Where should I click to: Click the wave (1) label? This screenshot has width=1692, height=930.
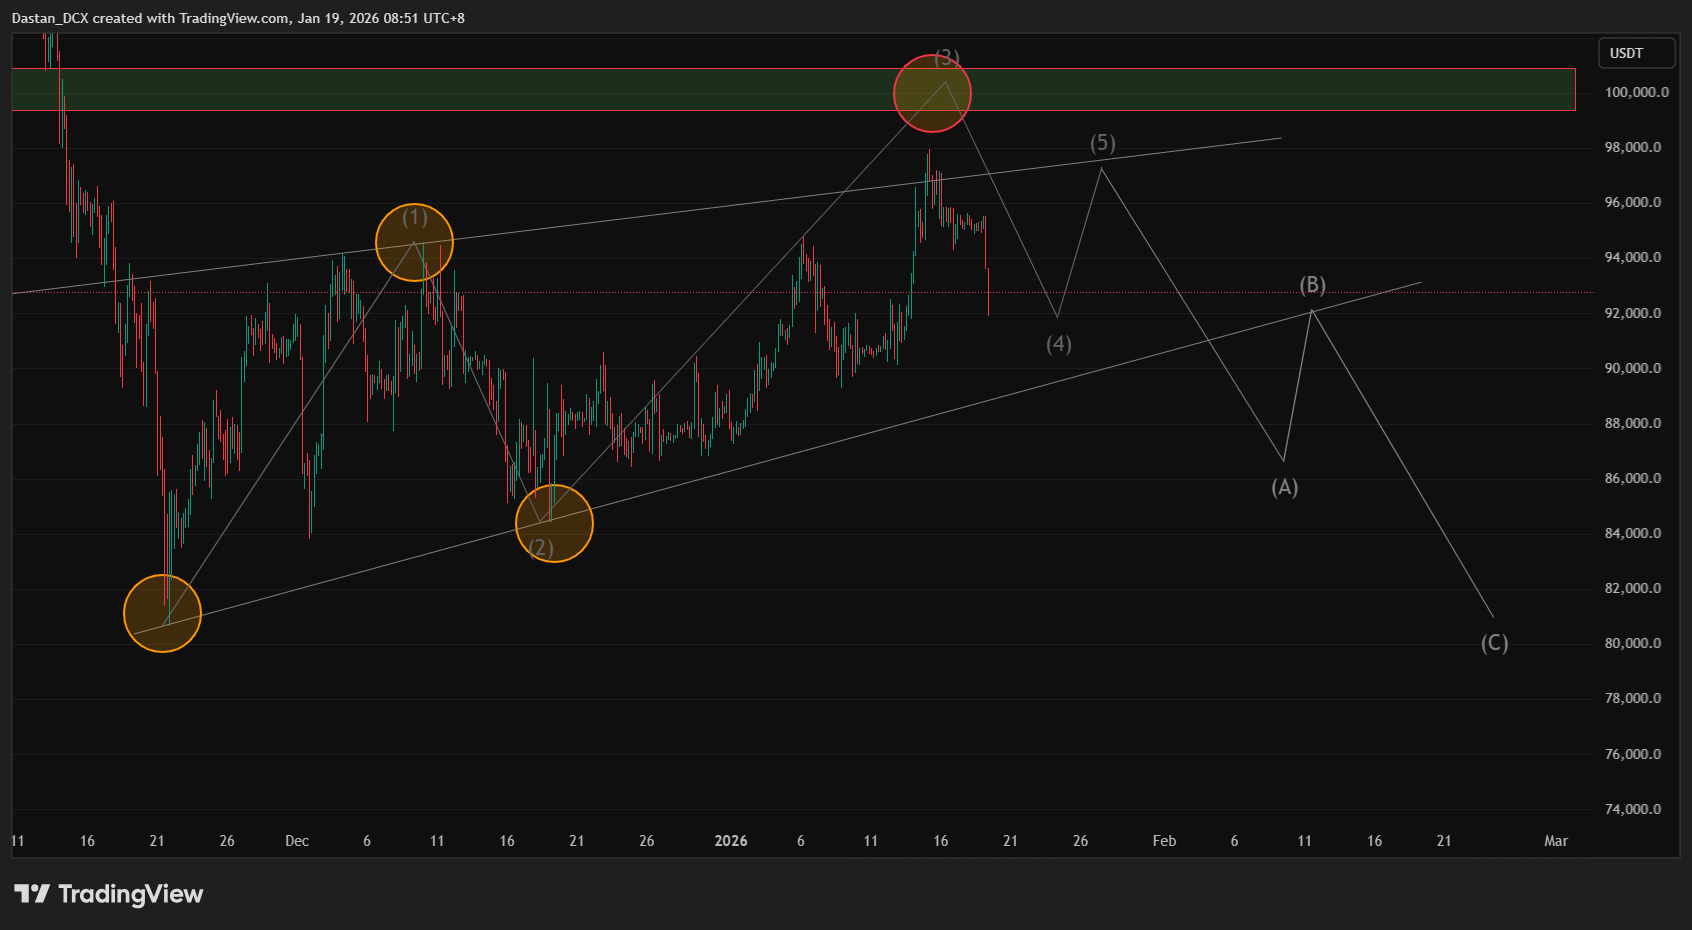point(414,217)
